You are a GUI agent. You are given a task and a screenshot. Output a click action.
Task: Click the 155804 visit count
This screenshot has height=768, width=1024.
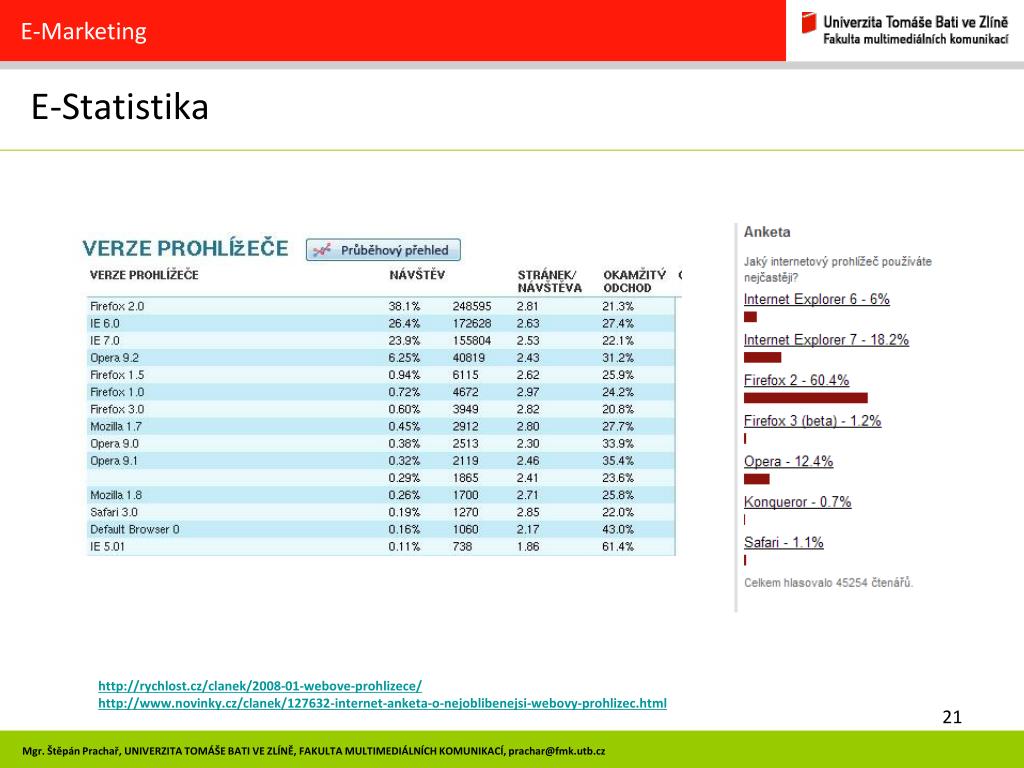472,340
